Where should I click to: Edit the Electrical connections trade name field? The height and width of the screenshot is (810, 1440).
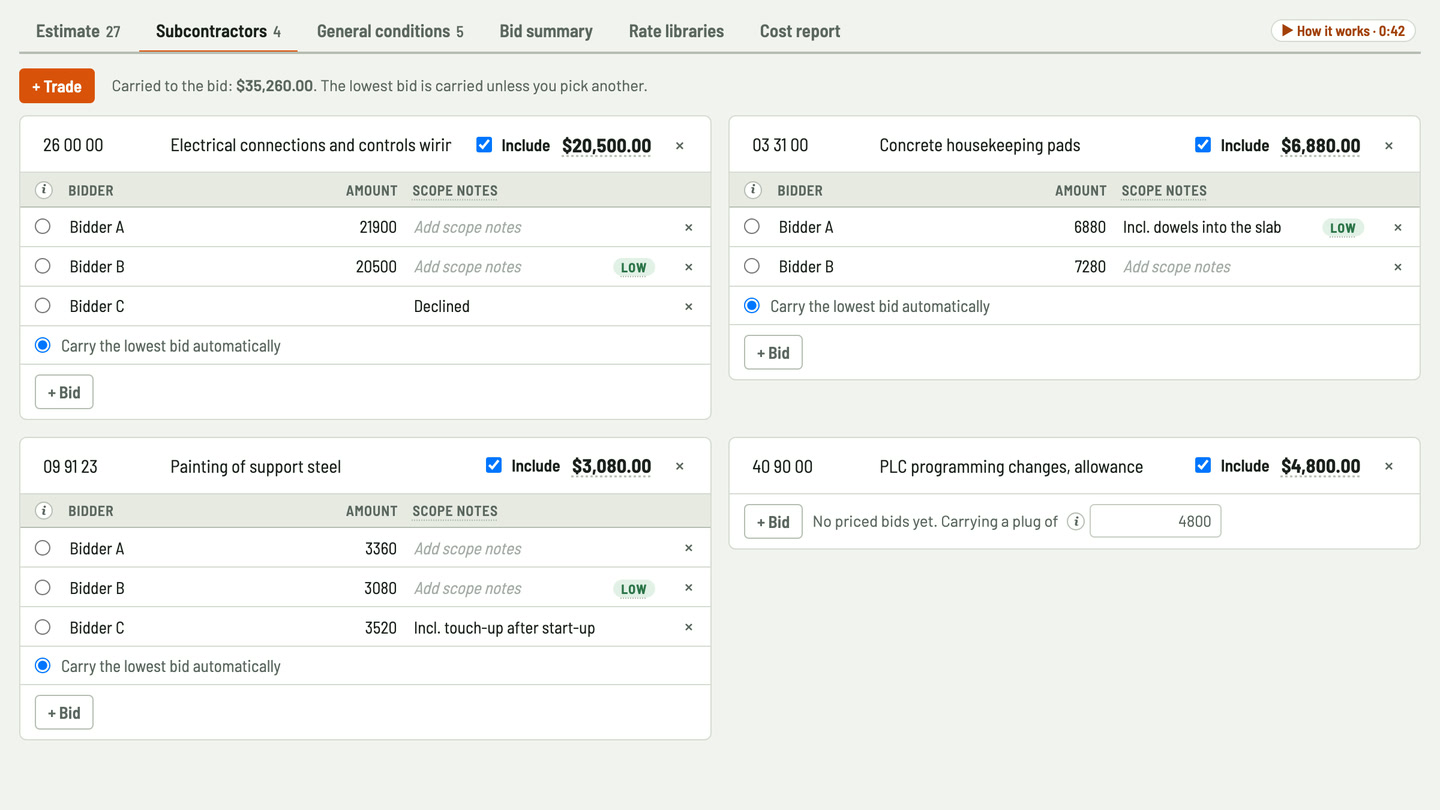coord(311,145)
